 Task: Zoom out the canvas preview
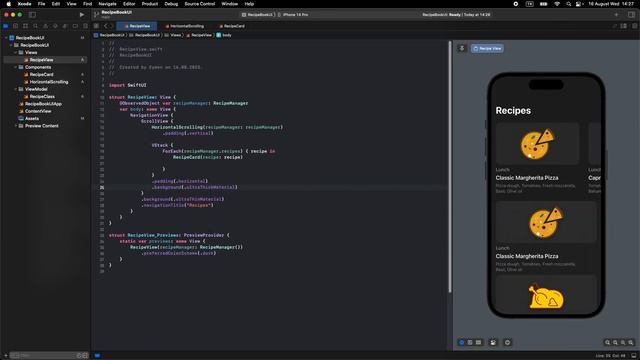(607, 342)
